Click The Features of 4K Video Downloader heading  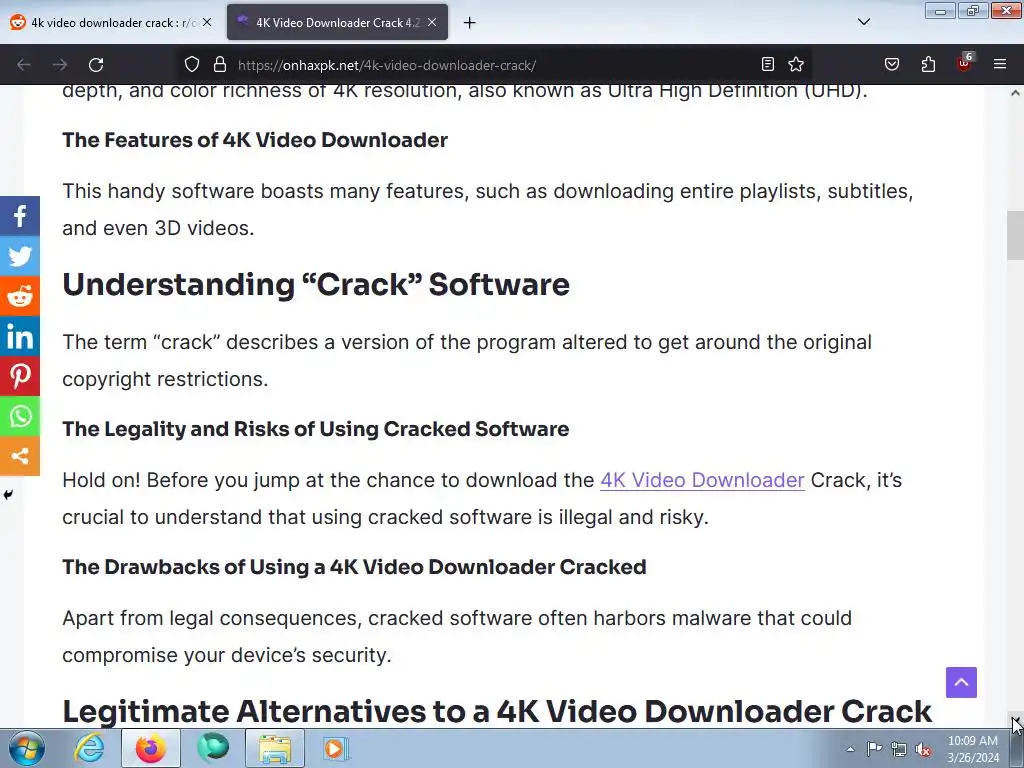[255, 140]
